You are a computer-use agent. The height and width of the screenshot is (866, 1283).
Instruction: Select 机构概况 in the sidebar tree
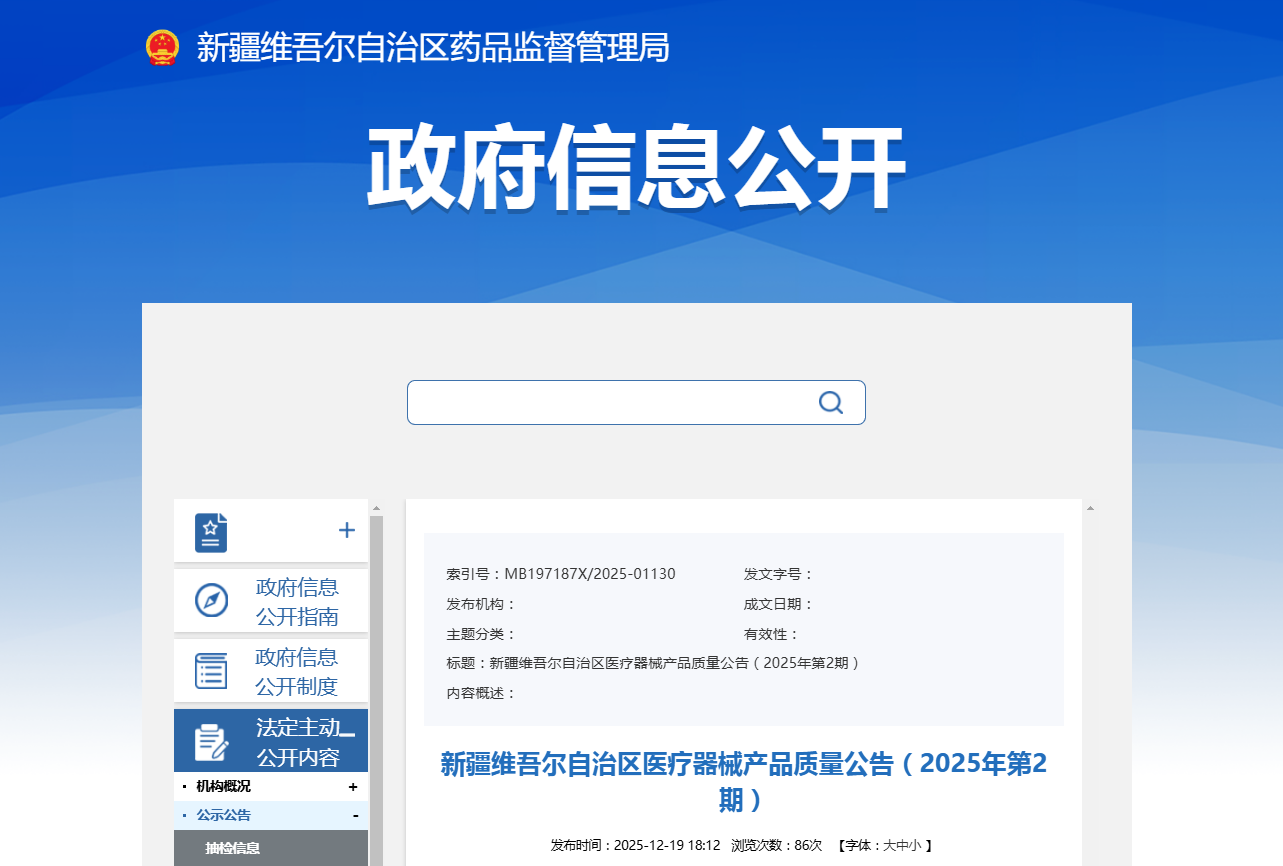pos(224,787)
